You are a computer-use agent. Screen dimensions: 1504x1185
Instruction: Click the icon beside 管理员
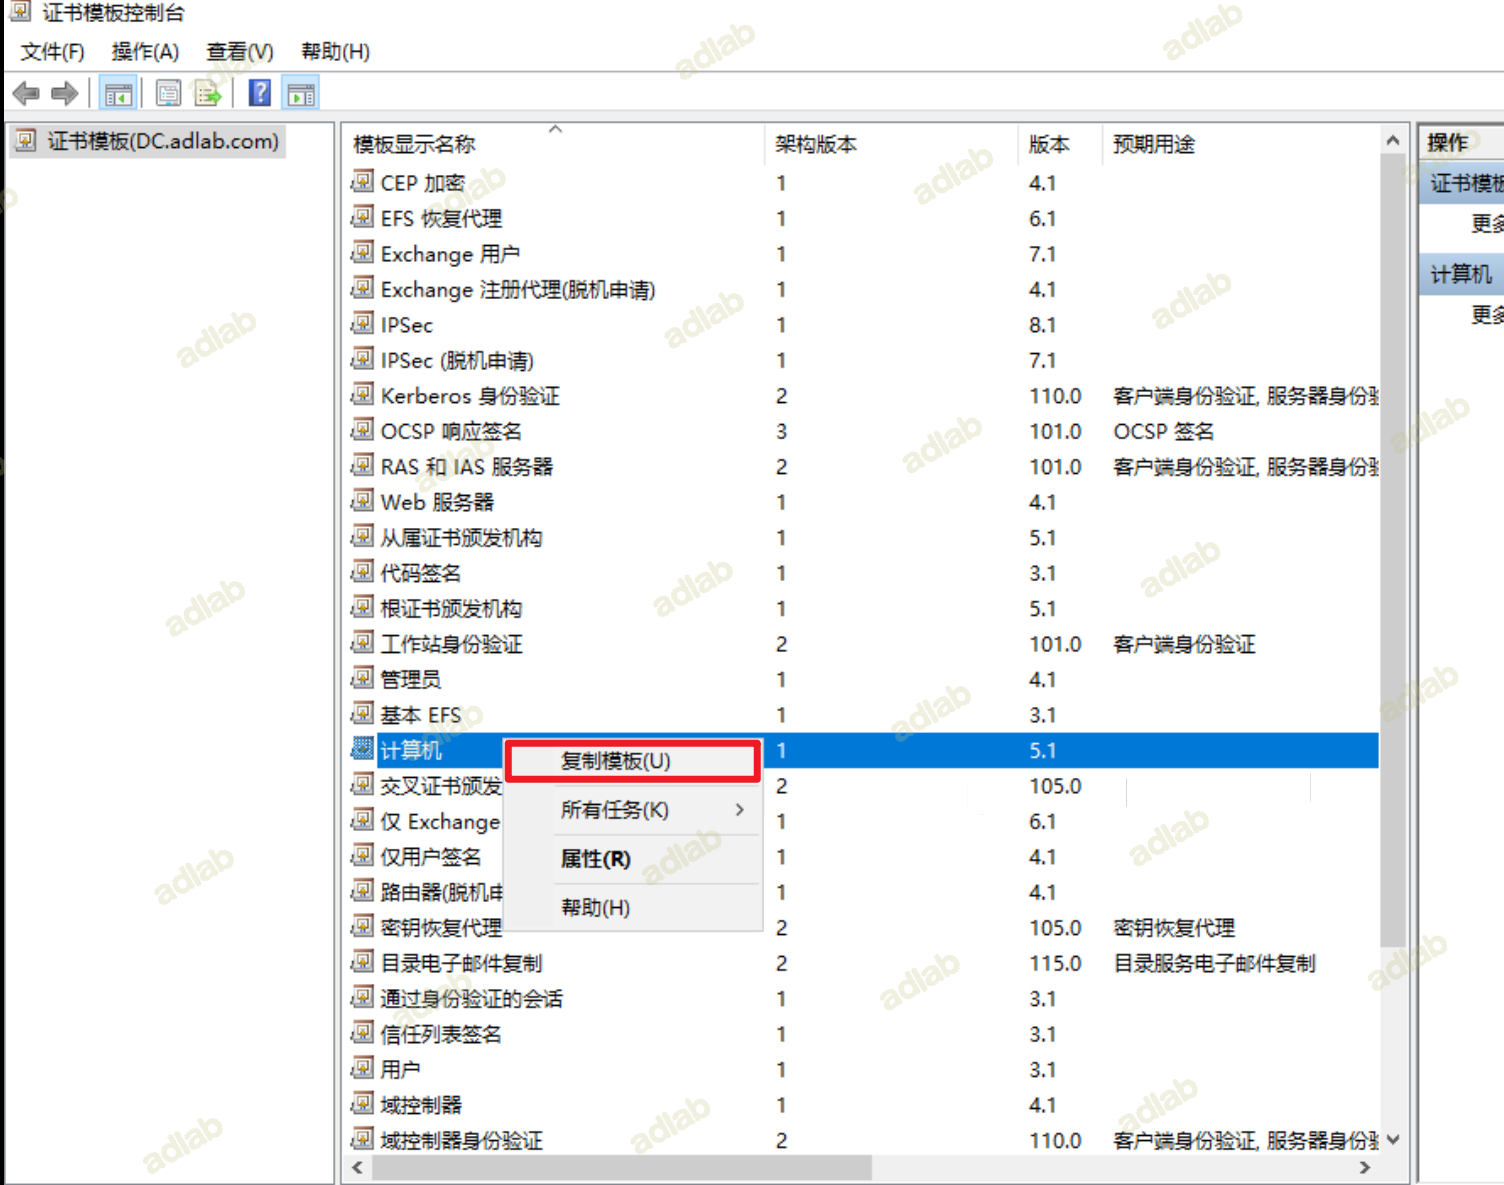[x=362, y=679]
